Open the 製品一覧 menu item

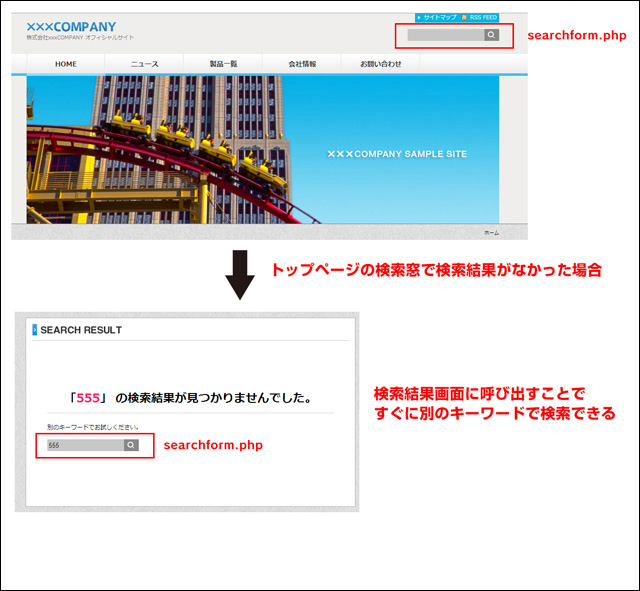(x=223, y=64)
